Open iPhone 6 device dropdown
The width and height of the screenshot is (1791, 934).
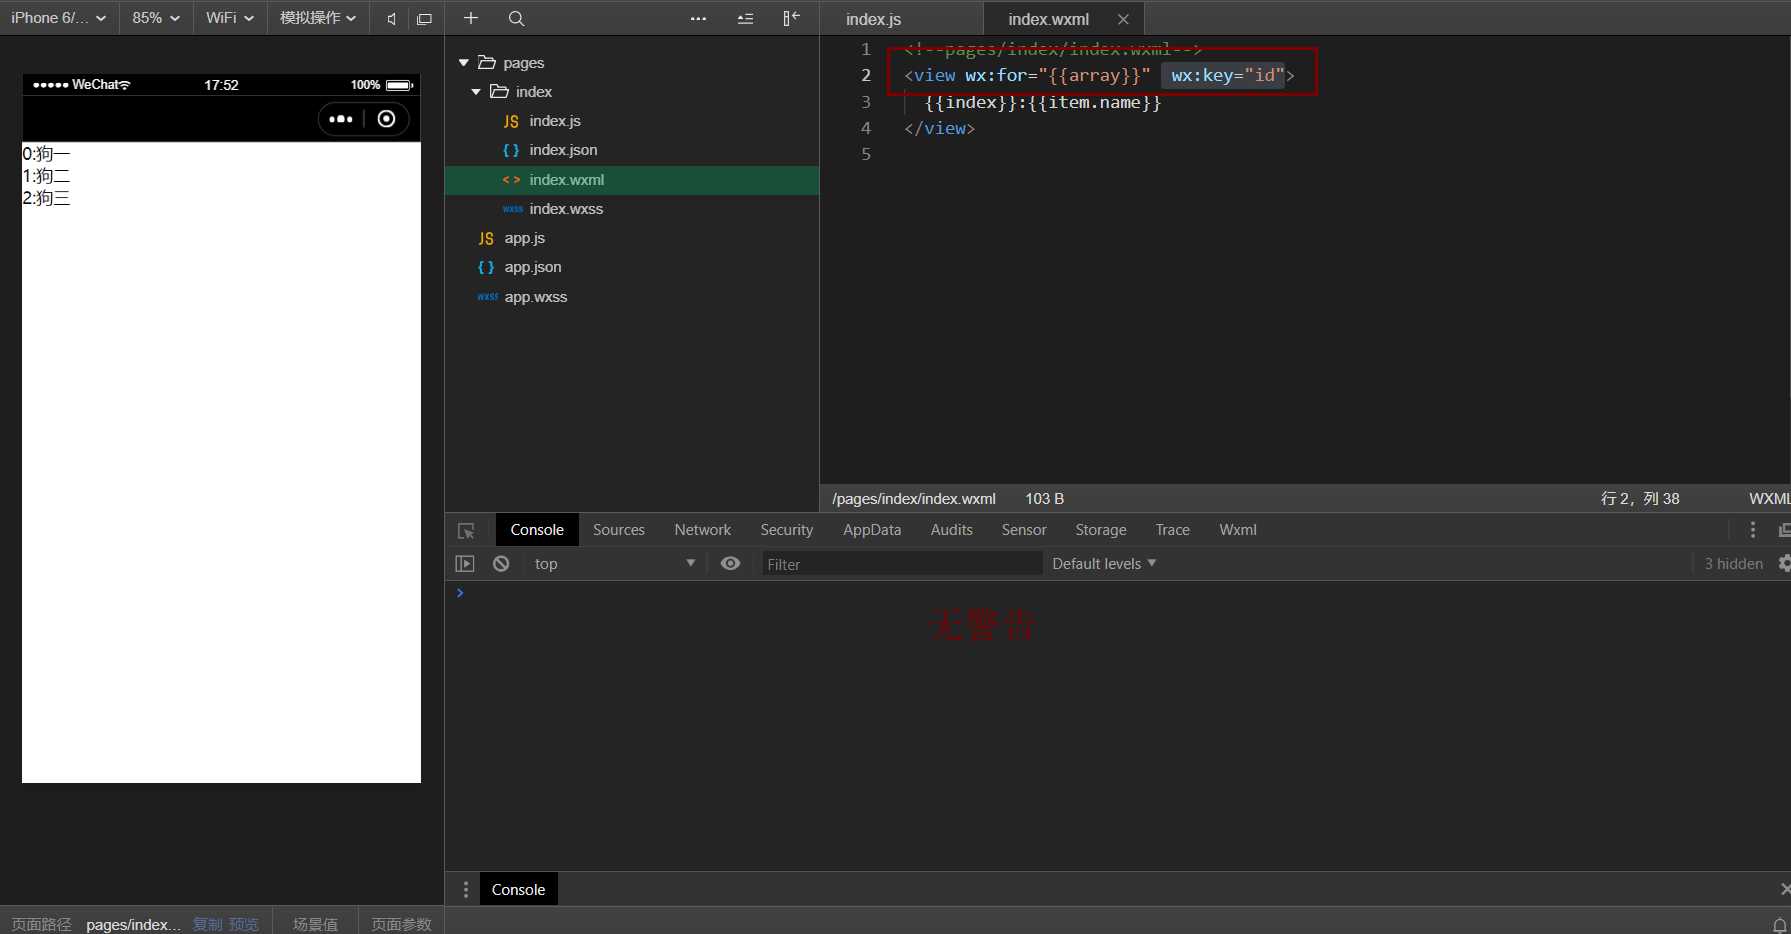[x=58, y=18]
